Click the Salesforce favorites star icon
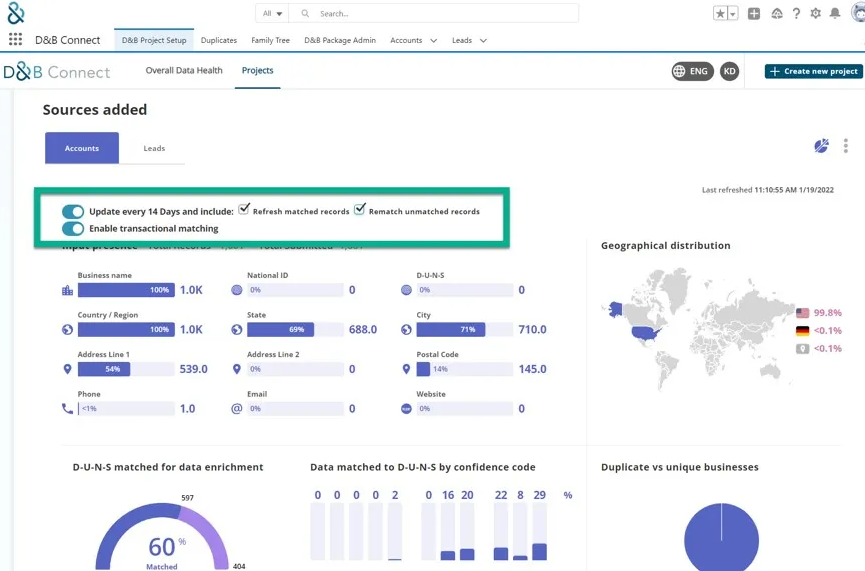 click(x=720, y=13)
